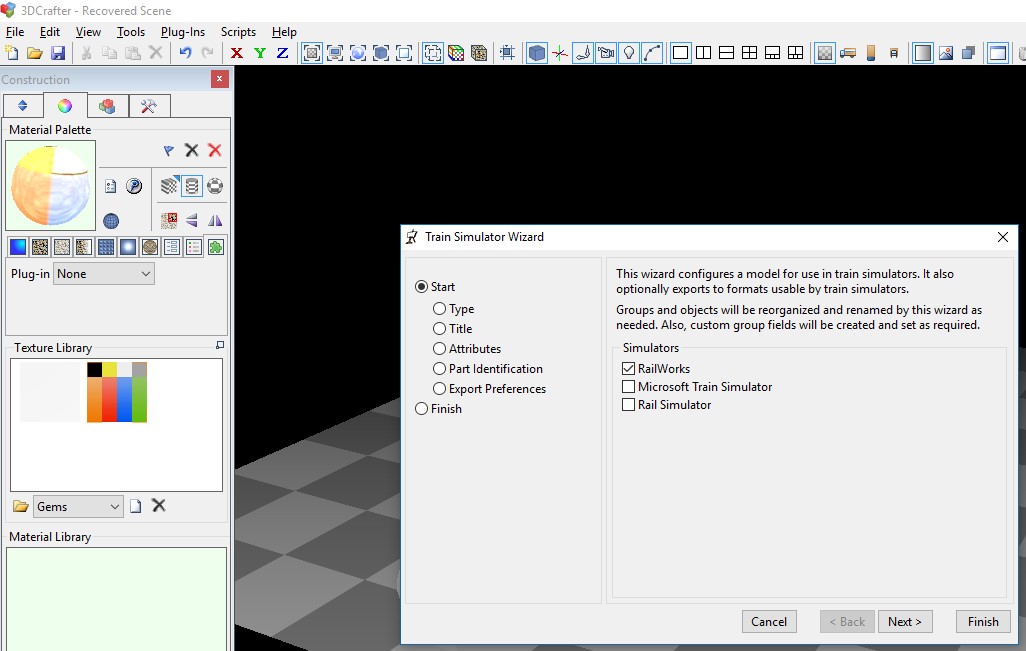Screen dimensions: 1026x651
Task: Open the Tools menu
Action: (131, 31)
